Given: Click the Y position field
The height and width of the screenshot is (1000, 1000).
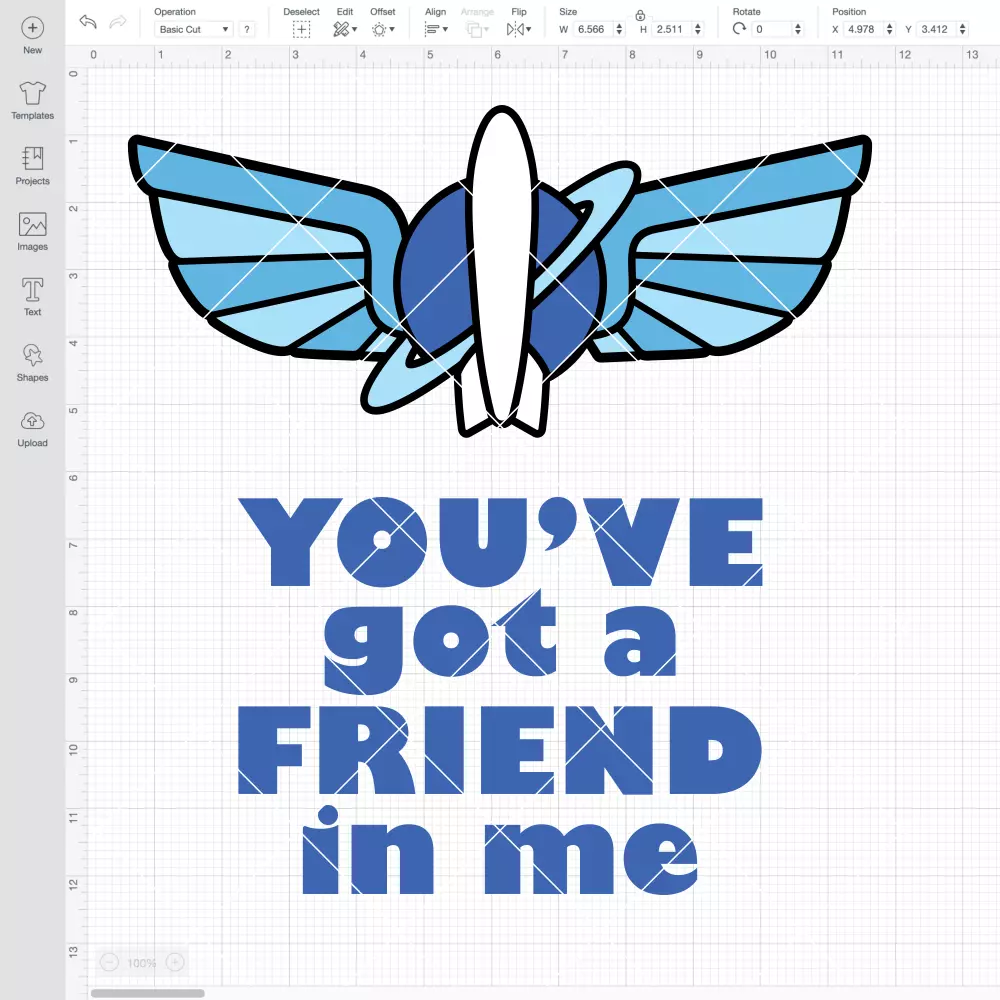Looking at the screenshot, I should (938, 29).
